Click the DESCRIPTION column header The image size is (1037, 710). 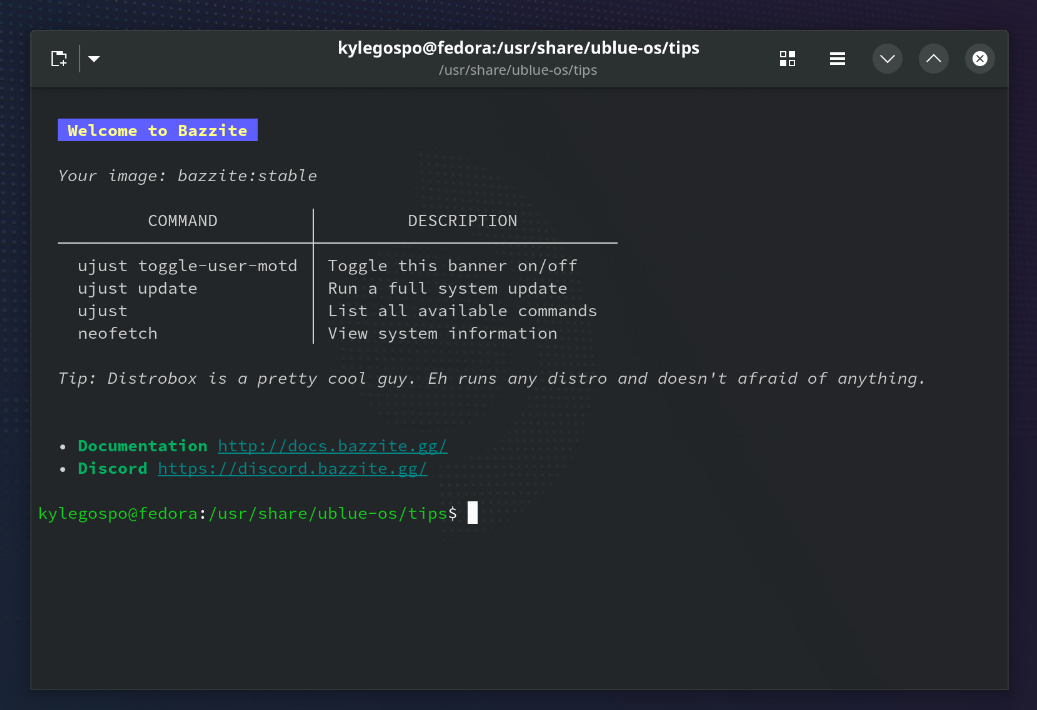tap(462, 221)
